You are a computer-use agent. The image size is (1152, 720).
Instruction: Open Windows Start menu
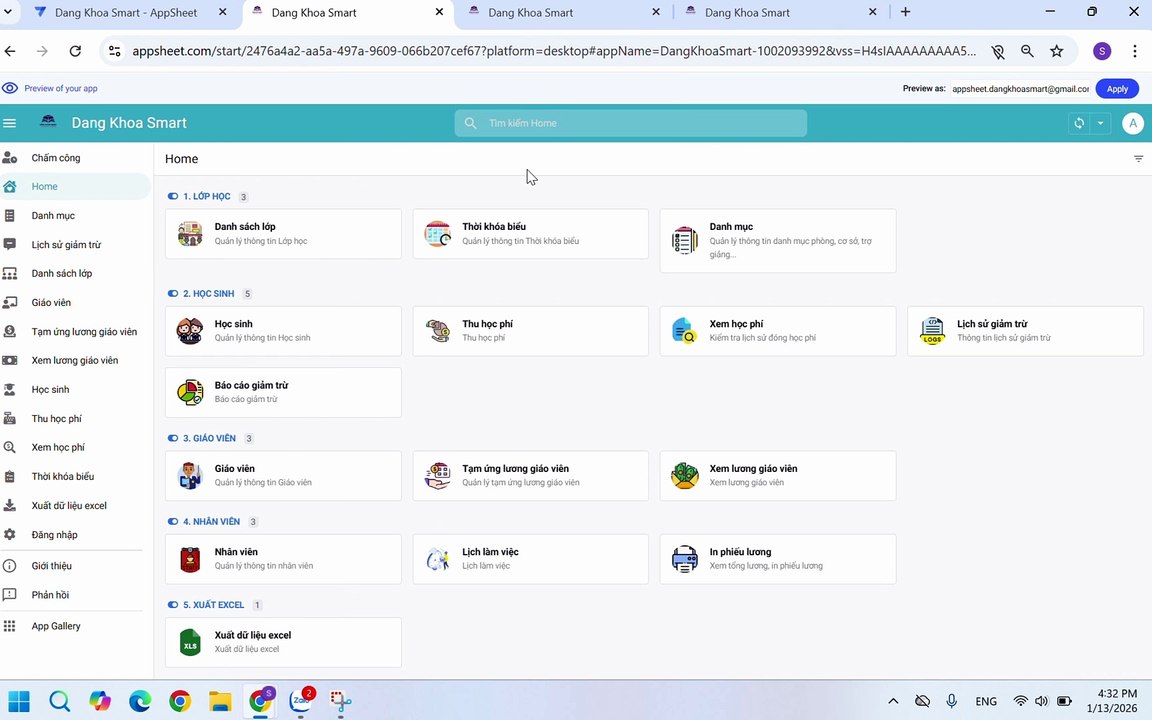point(19,701)
